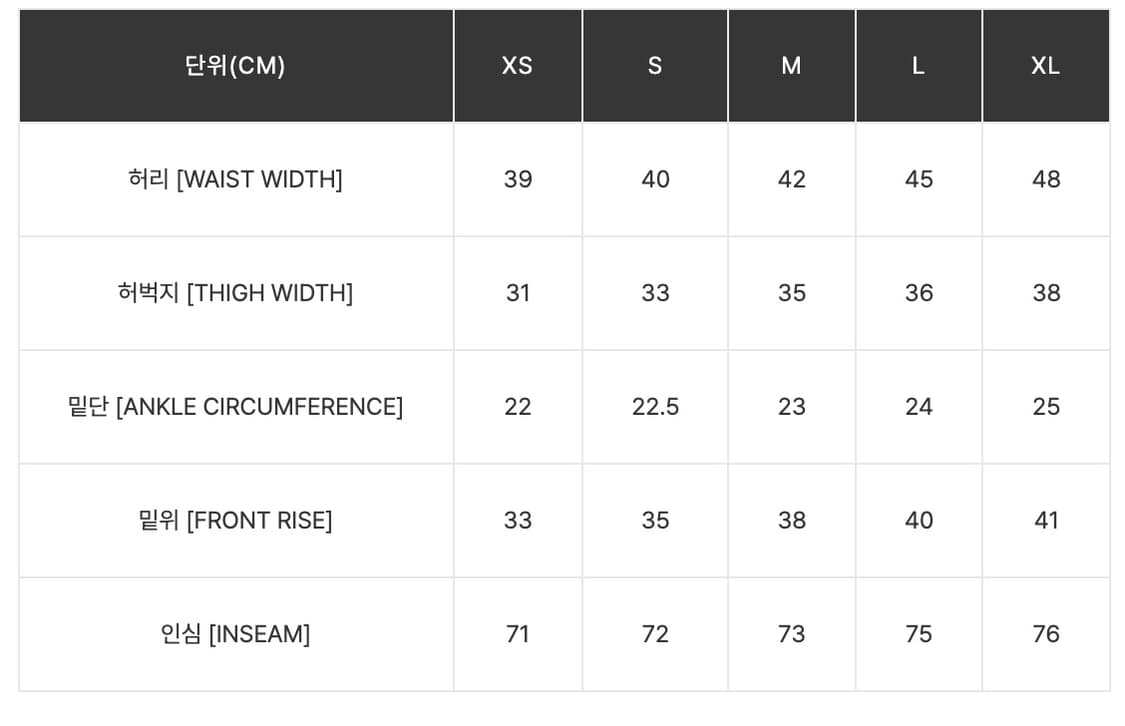Select the XL size column header

[1045, 66]
